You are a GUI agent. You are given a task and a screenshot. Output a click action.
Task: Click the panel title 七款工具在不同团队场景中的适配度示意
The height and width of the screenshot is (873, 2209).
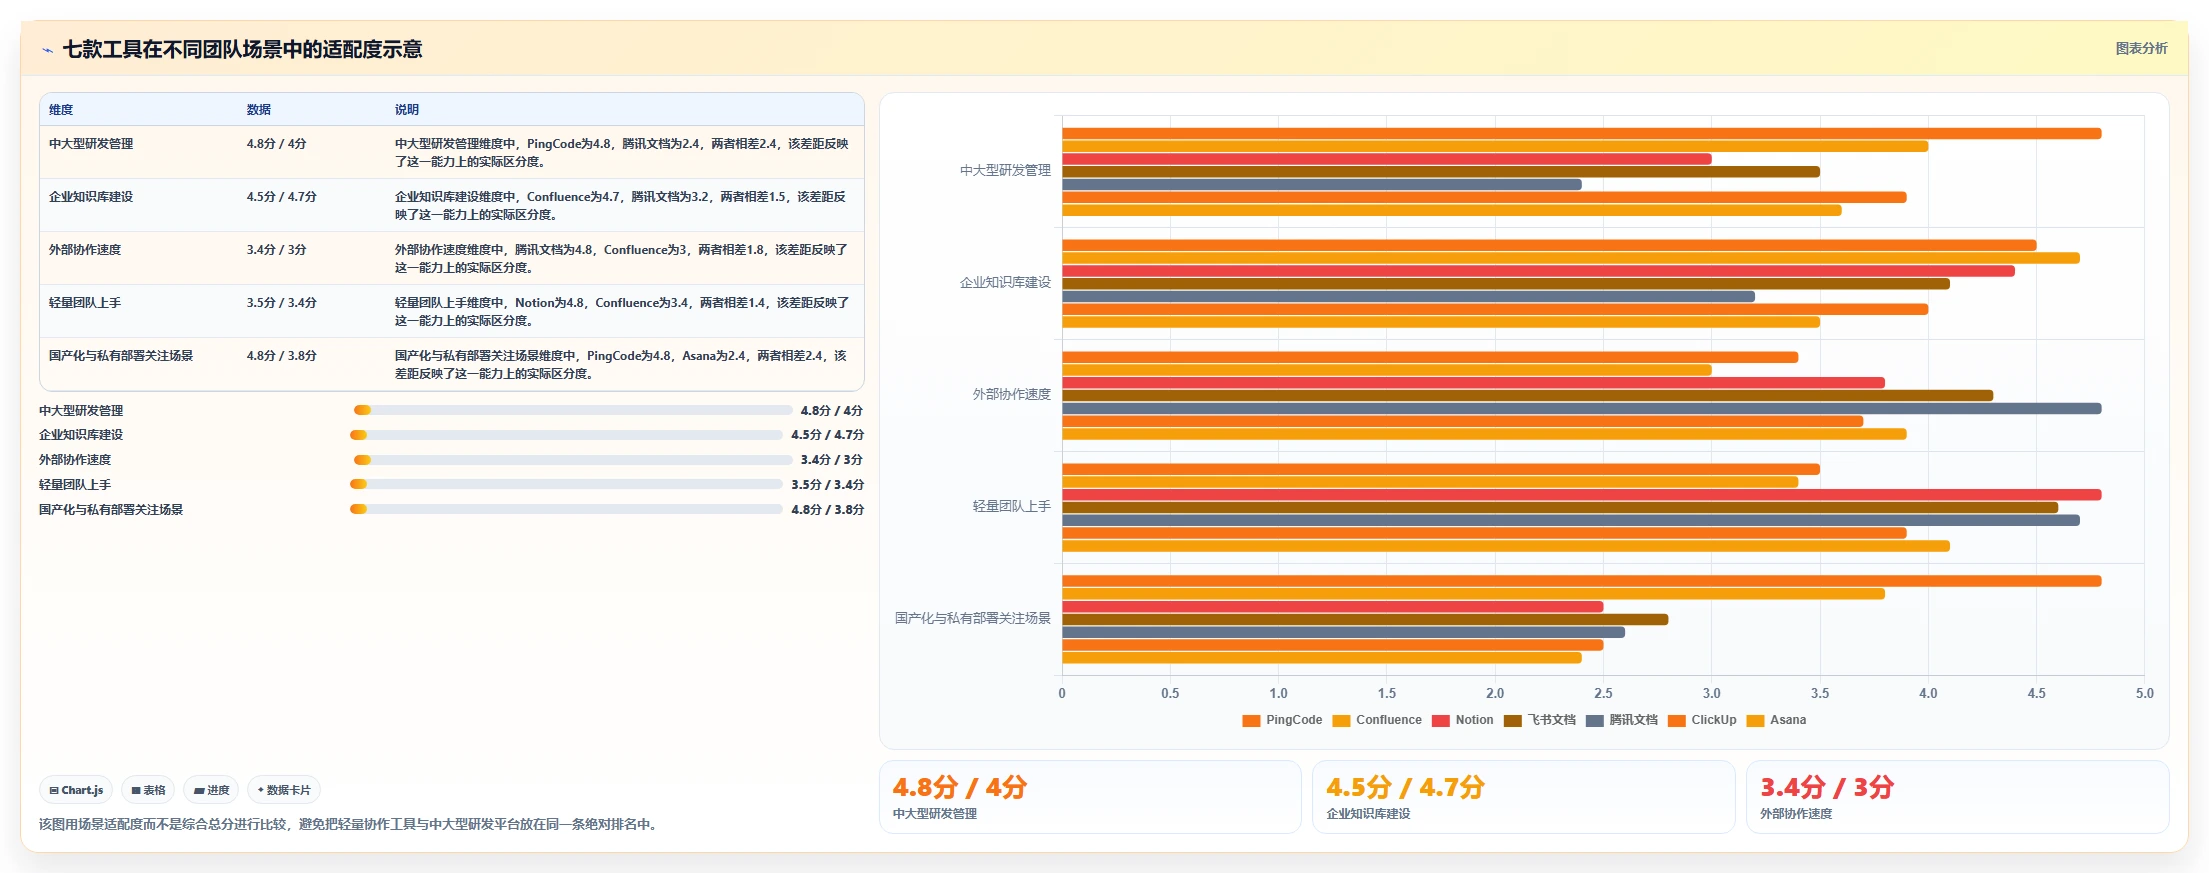(x=243, y=49)
